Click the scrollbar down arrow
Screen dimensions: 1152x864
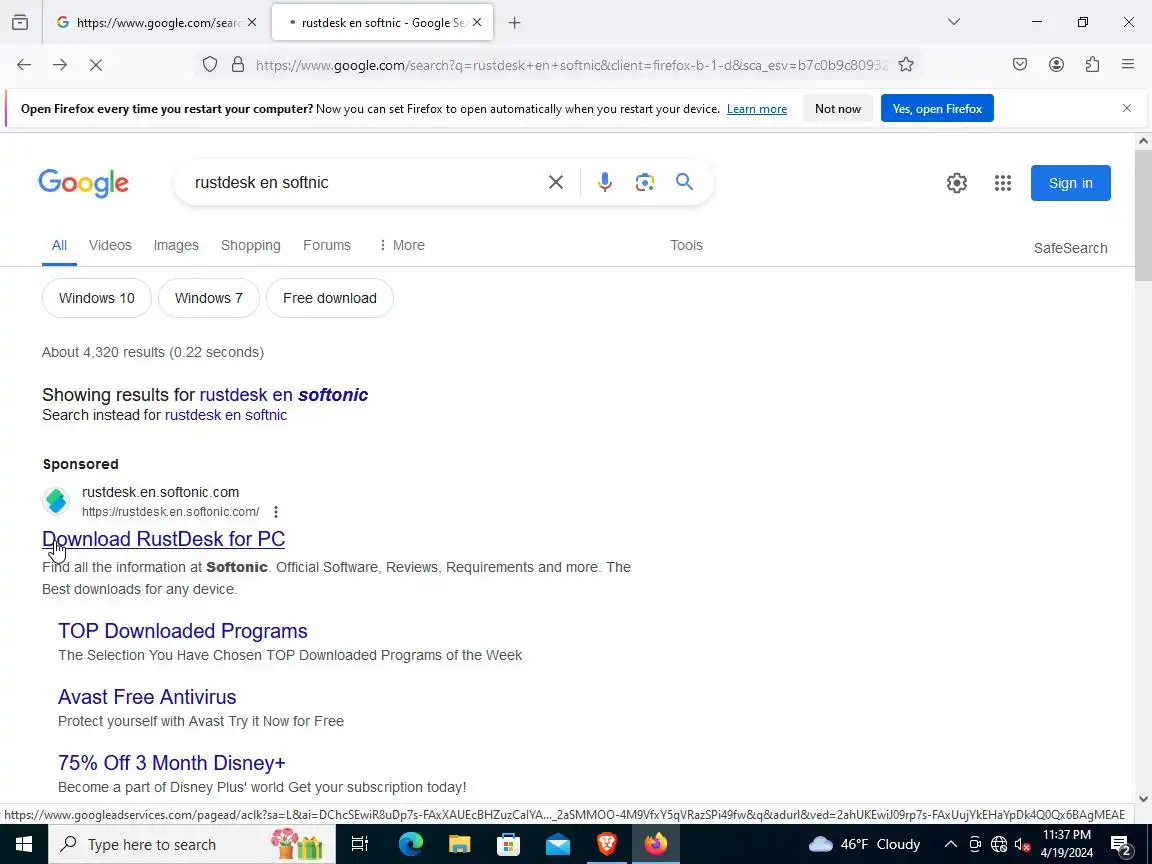(x=1143, y=799)
